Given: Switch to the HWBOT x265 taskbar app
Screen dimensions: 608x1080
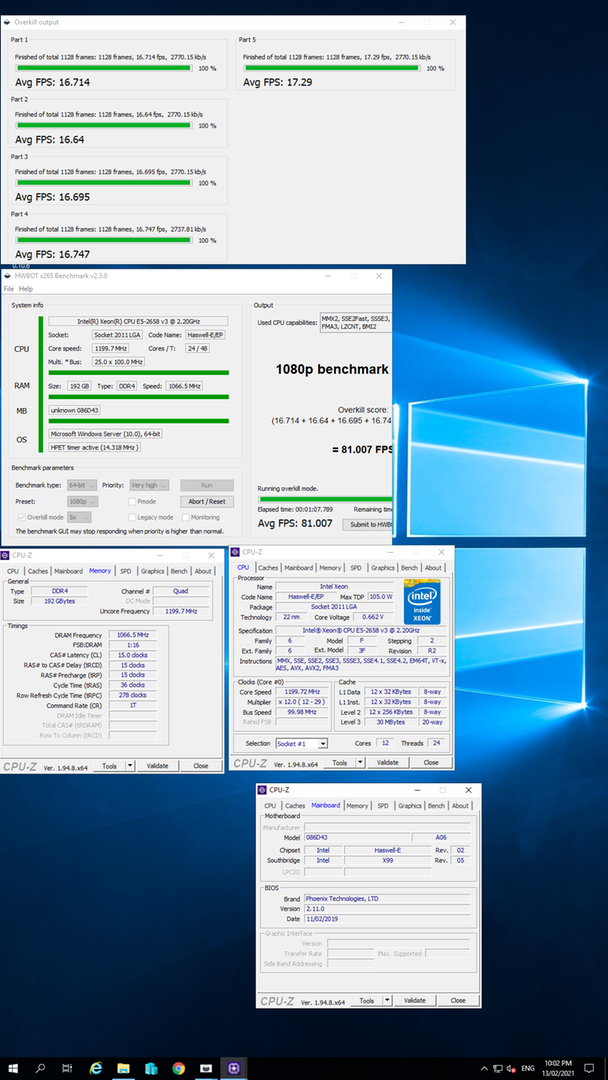Looking at the screenshot, I should click(x=206, y=1068).
